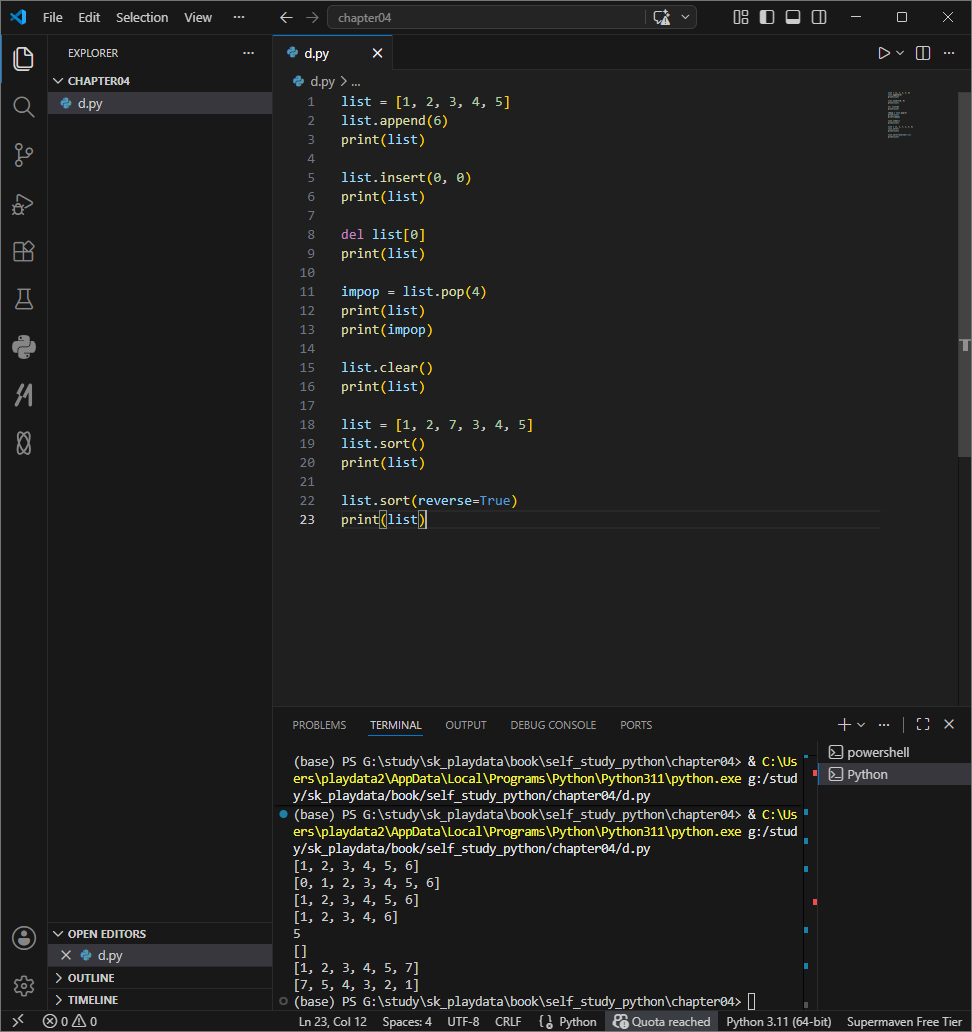Click Supermaven Free Tier status item

904,1021
